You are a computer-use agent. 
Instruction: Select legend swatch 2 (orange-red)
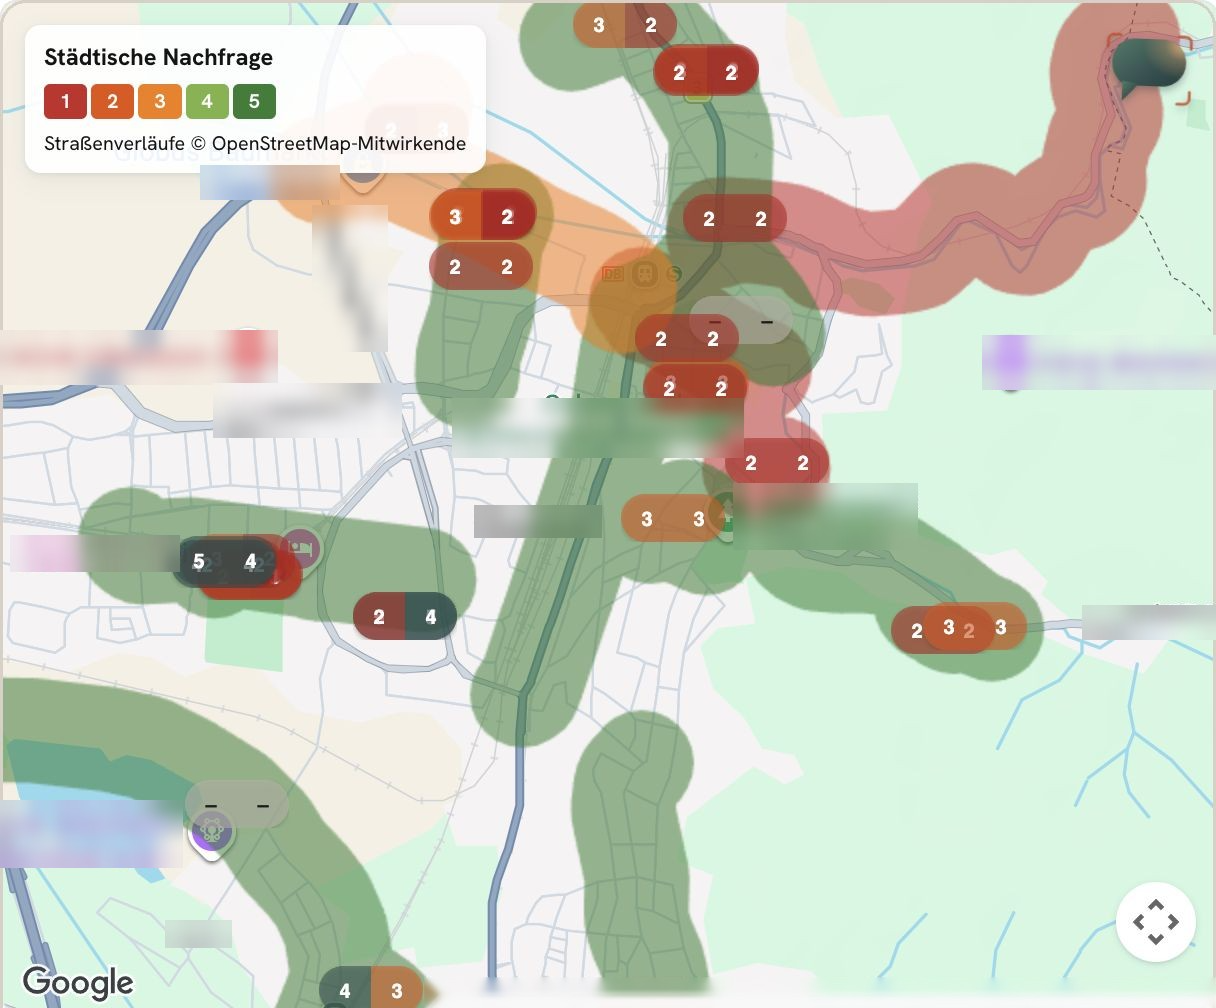tap(112, 101)
